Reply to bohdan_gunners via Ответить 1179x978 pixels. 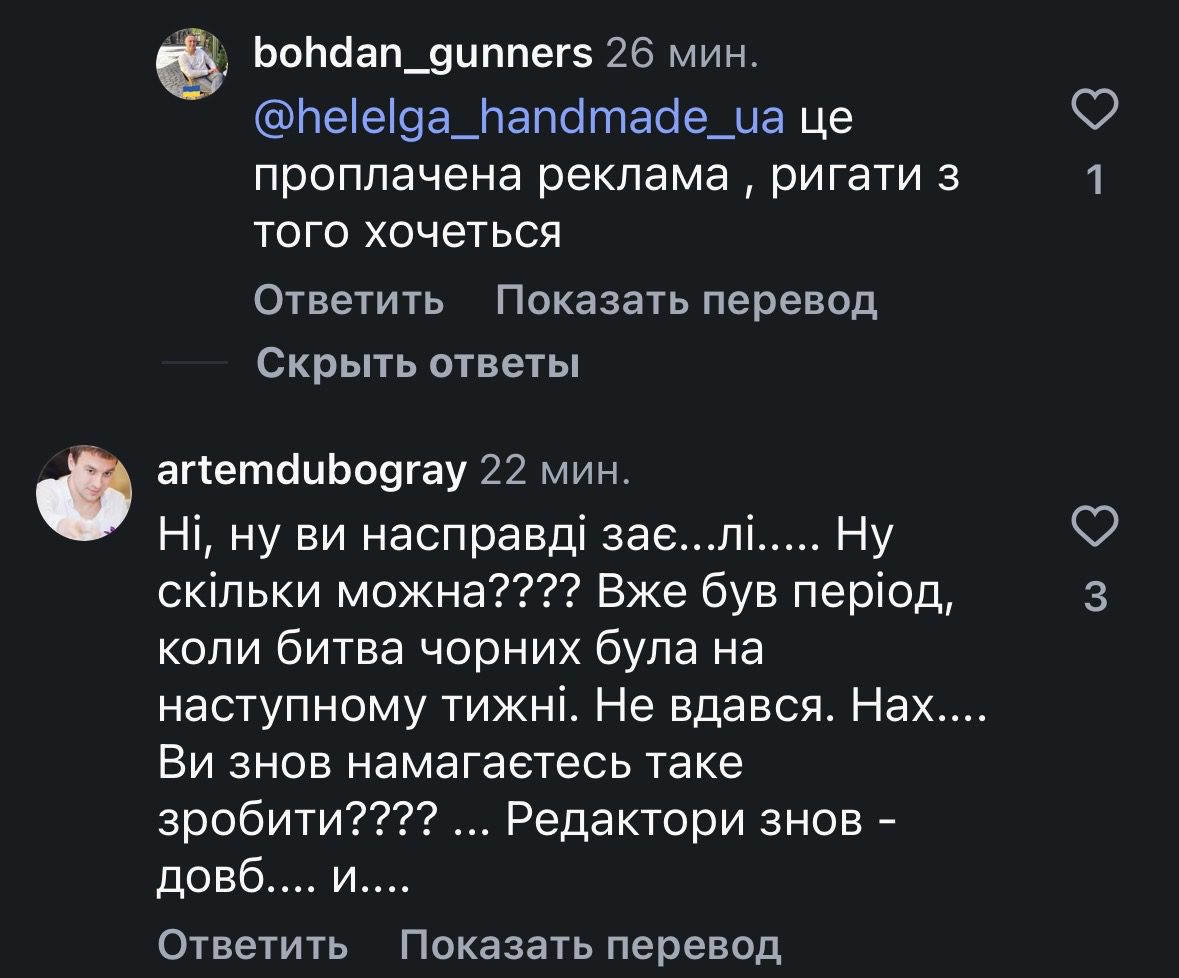coord(349,299)
